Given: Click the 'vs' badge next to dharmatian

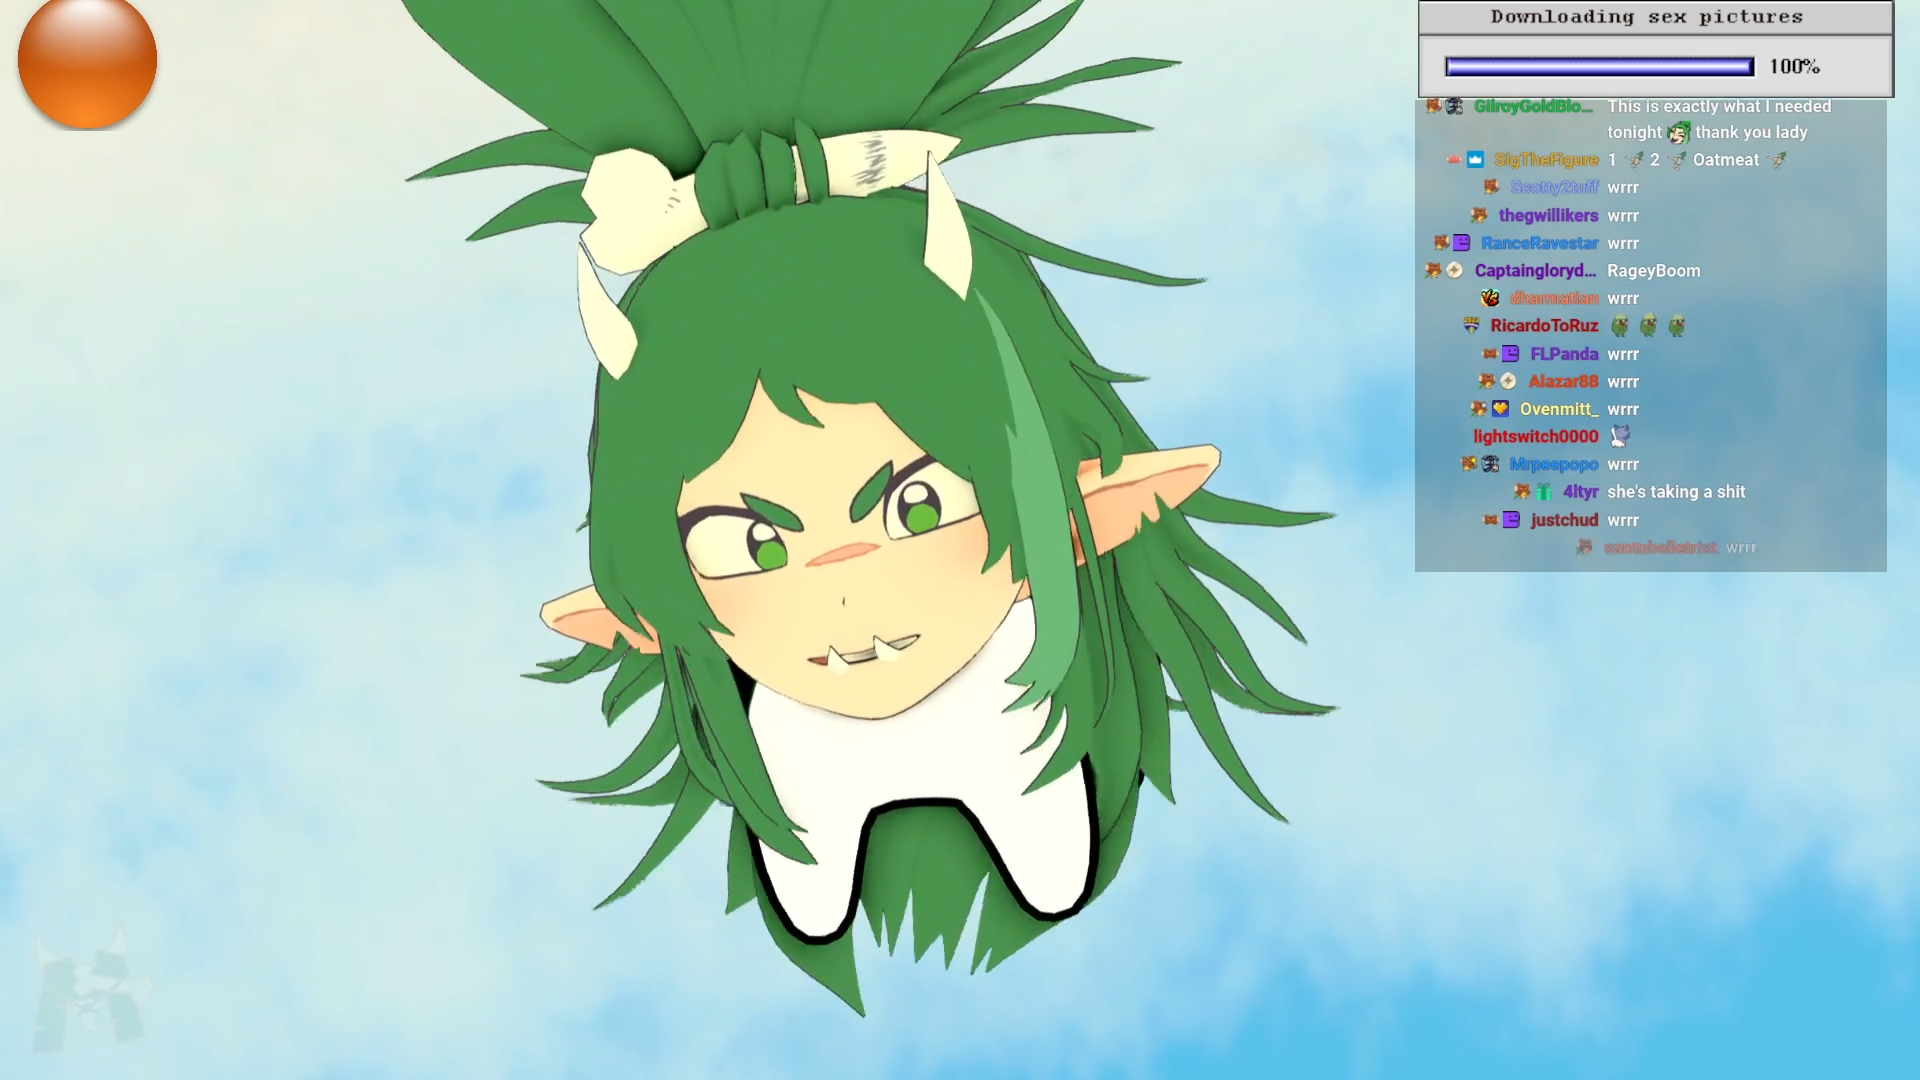Looking at the screenshot, I should click(x=1490, y=298).
